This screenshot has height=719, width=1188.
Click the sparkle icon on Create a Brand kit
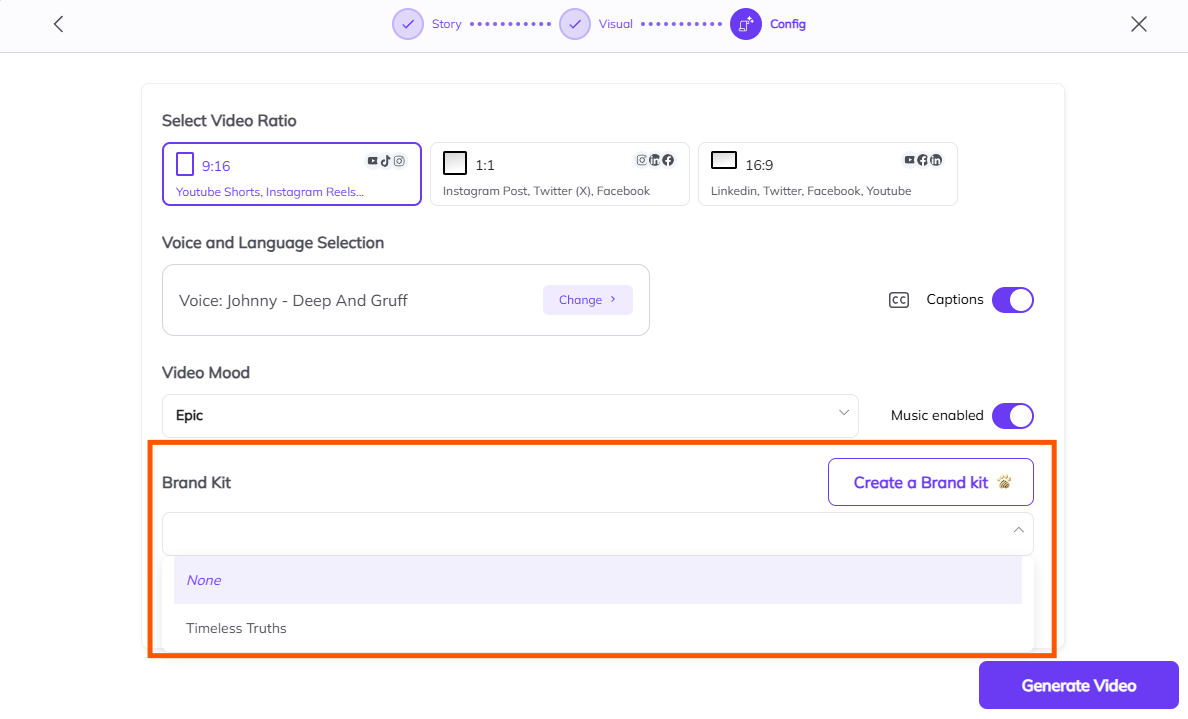(x=1005, y=482)
